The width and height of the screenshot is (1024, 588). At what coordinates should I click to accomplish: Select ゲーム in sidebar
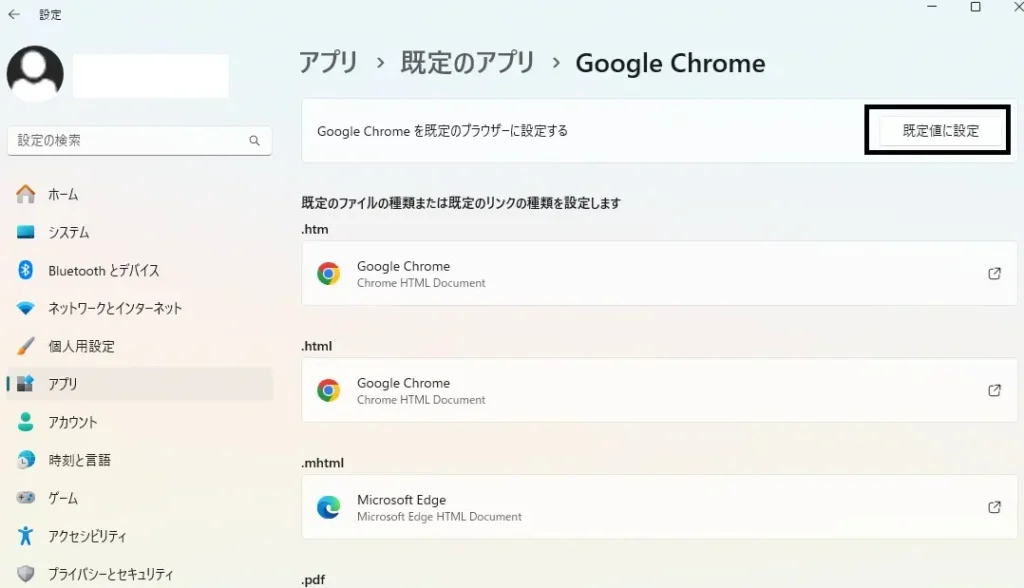click(x=140, y=498)
